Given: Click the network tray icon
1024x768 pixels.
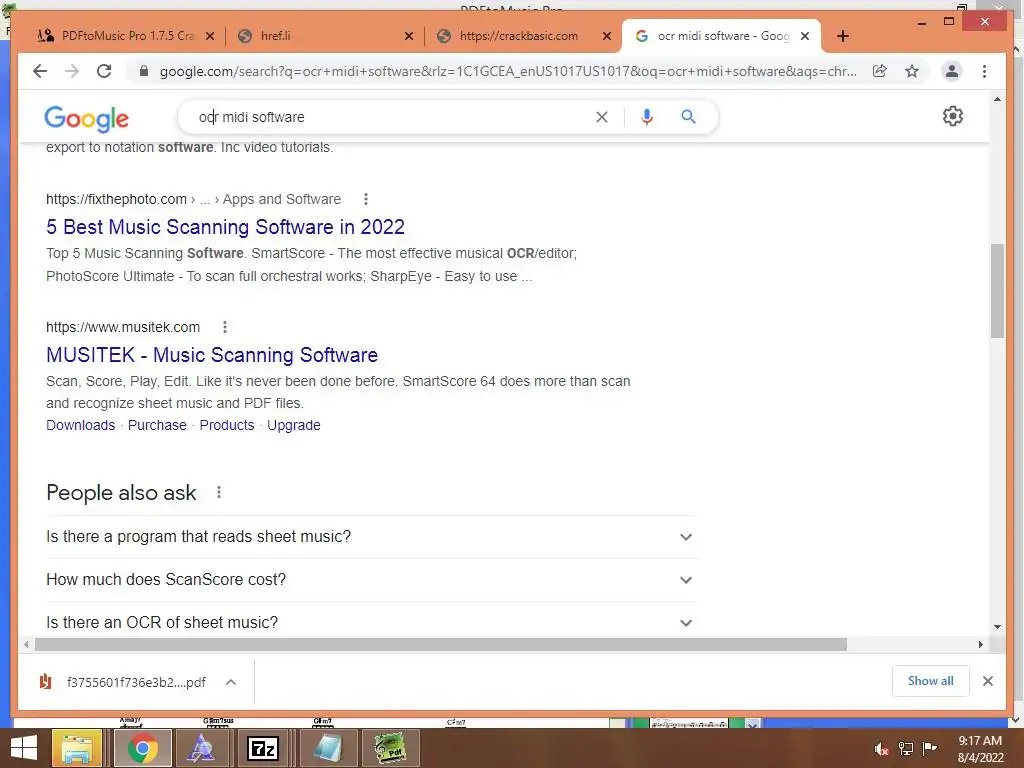Looking at the screenshot, I should coord(905,749).
